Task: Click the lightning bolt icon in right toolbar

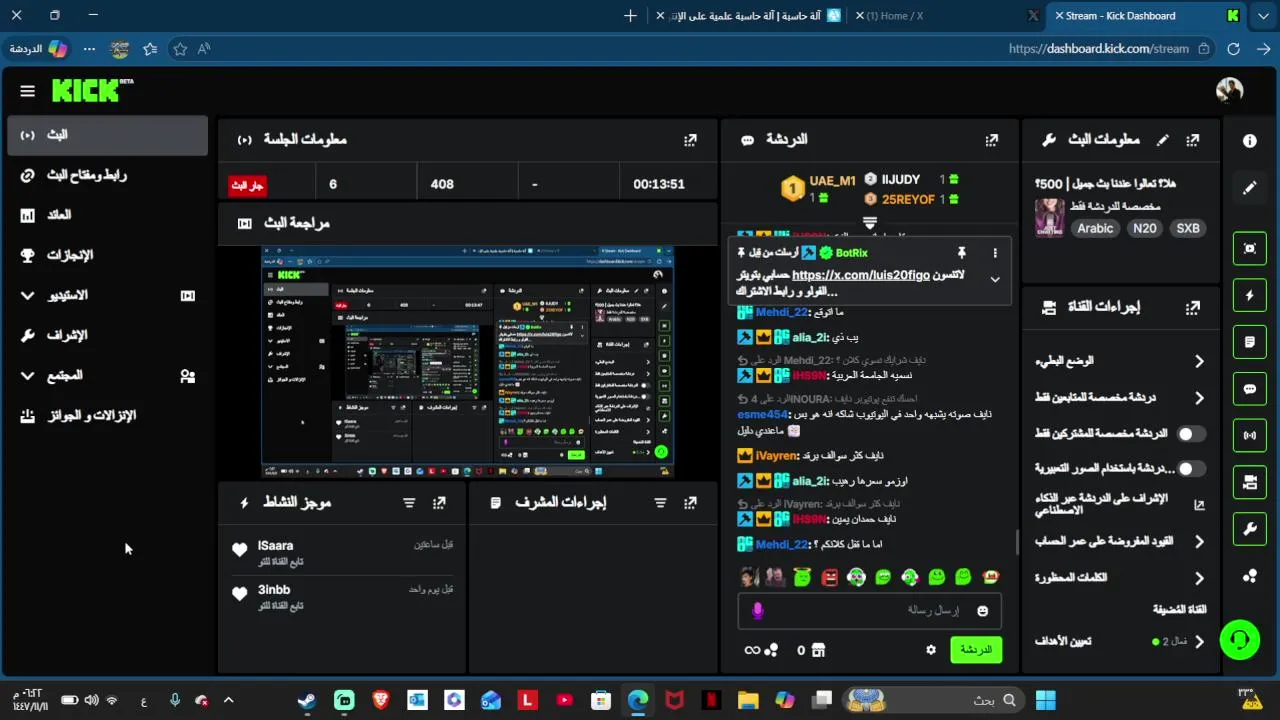Action: [1250, 296]
